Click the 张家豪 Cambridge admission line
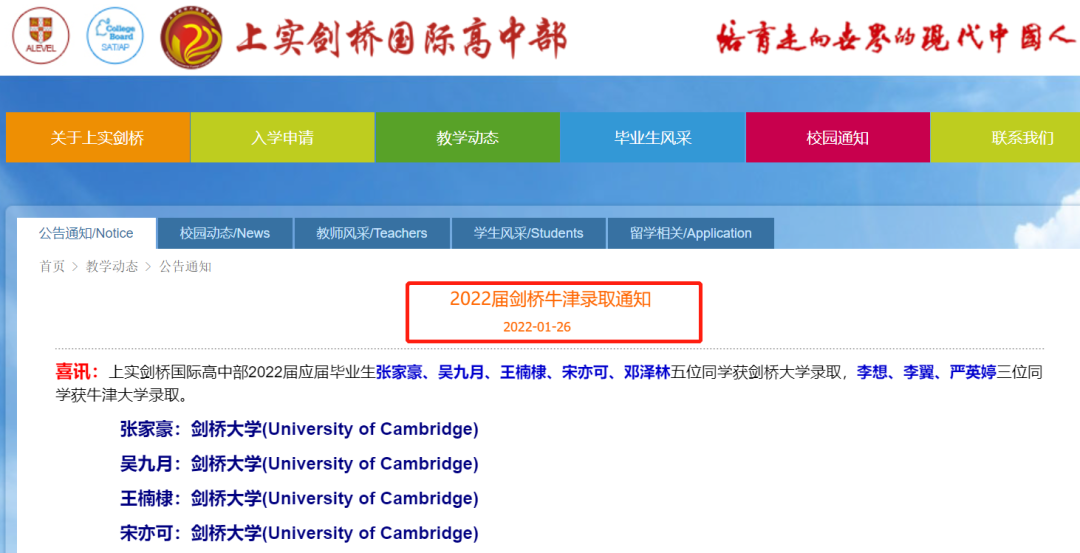The image size is (1080, 553). (299, 429)
